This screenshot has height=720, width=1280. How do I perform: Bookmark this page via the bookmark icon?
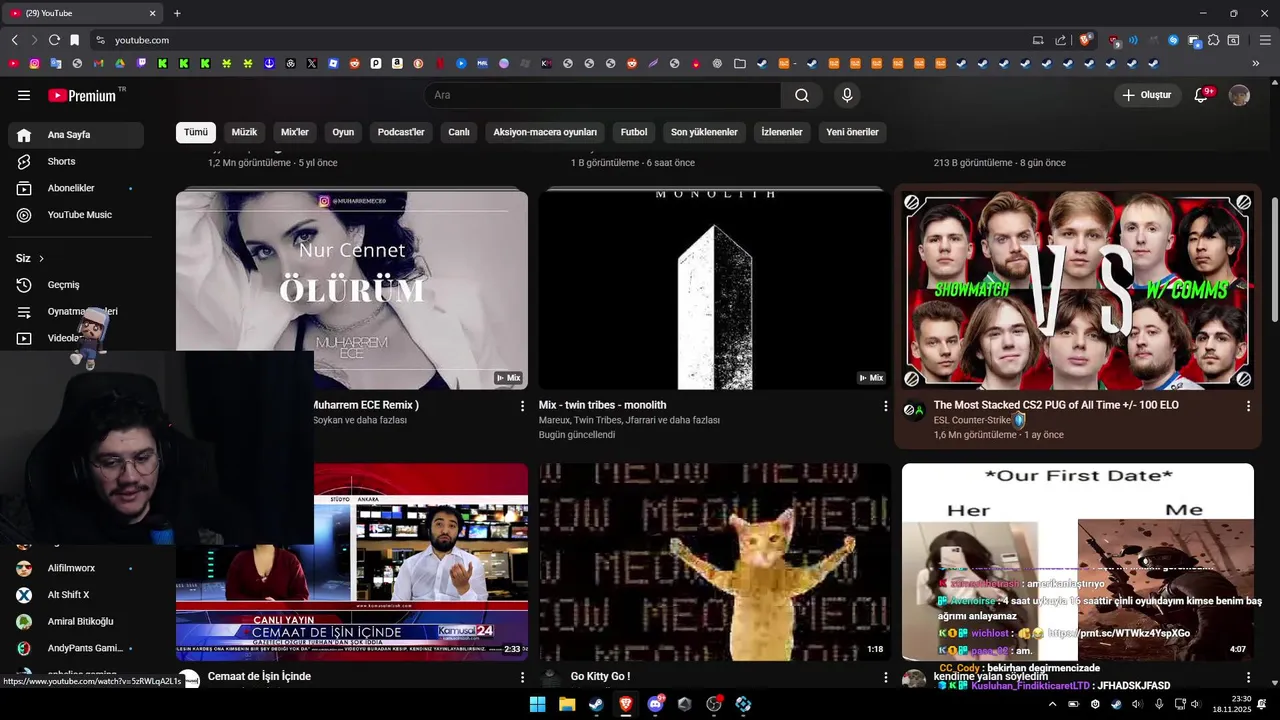coord(74,40)
